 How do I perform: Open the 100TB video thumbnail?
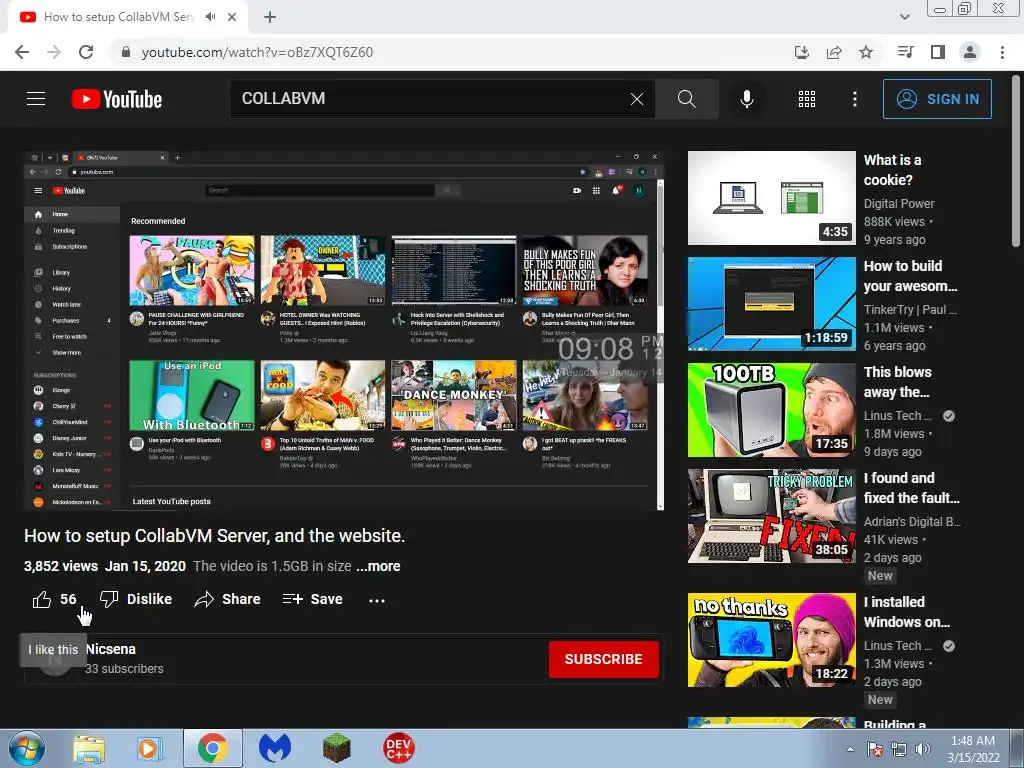click(x=771, y=409)
